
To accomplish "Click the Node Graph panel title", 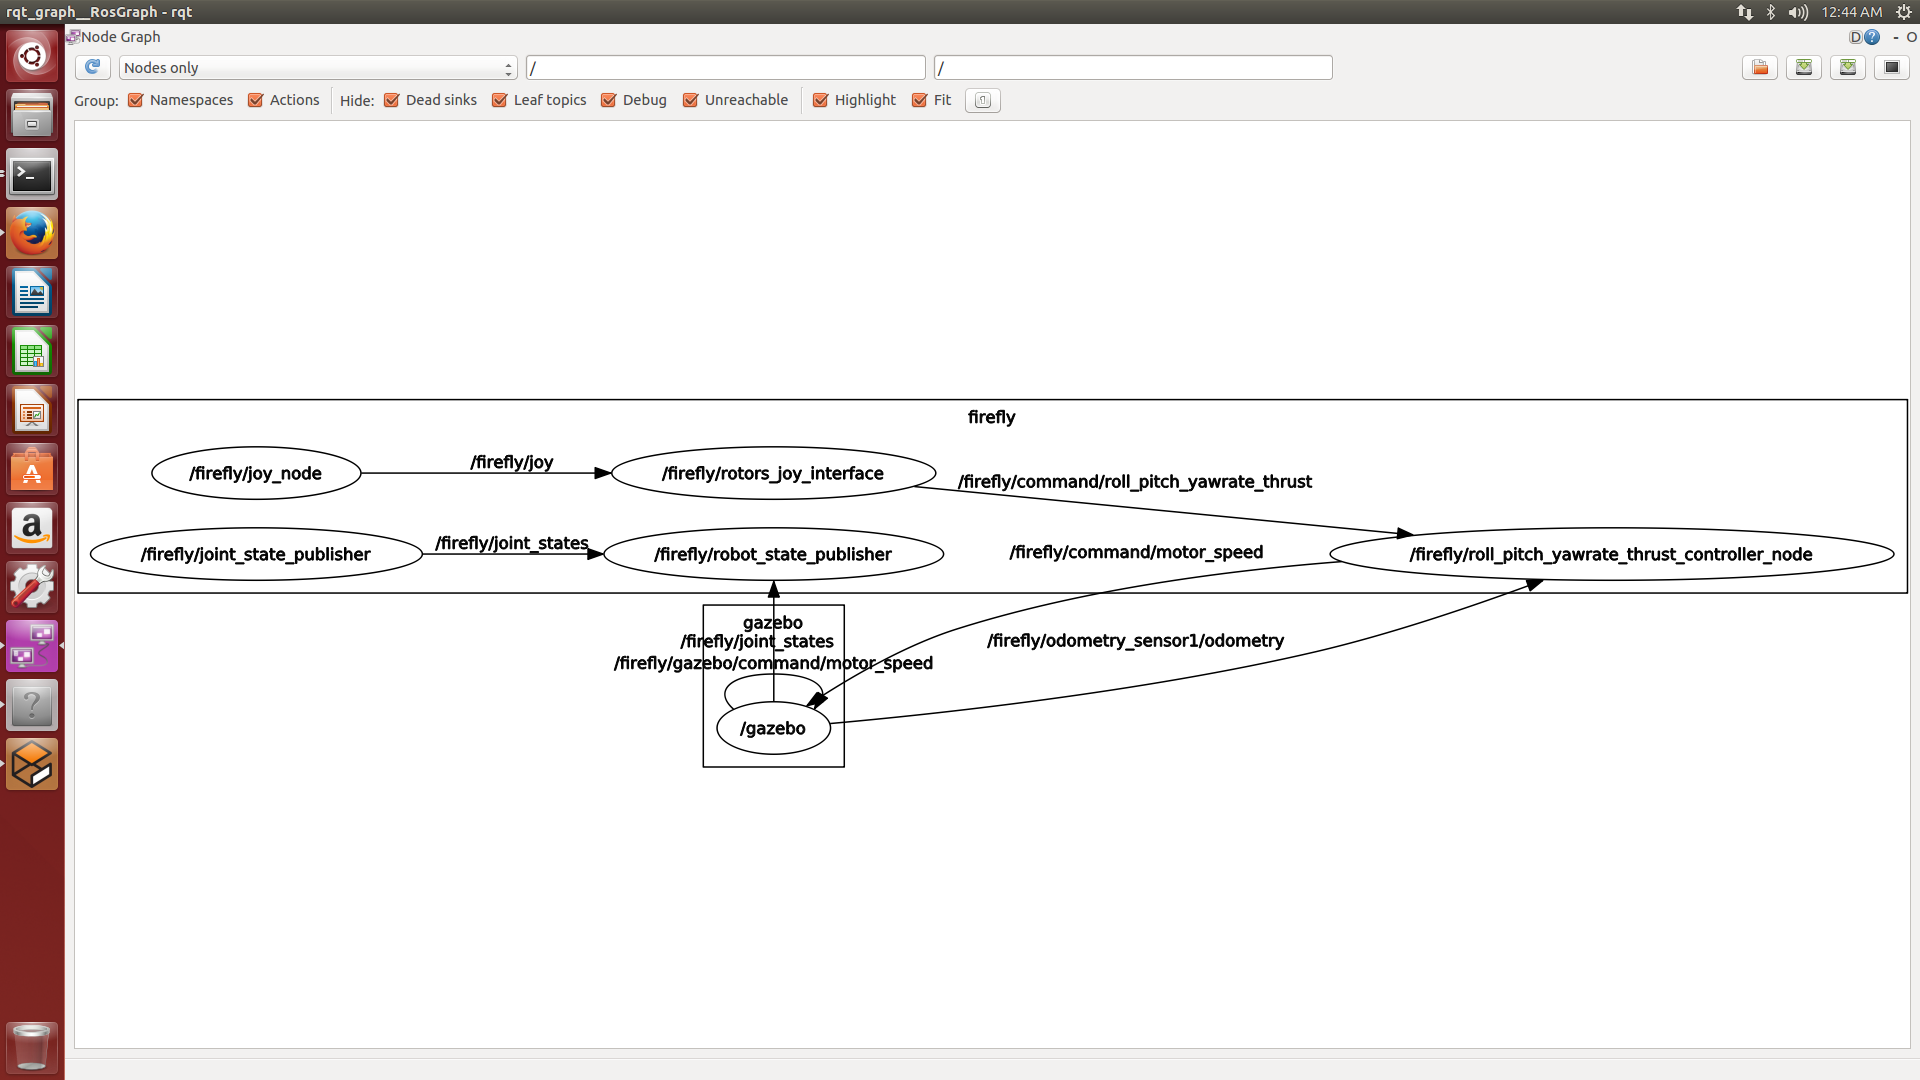I will (120, 37).
